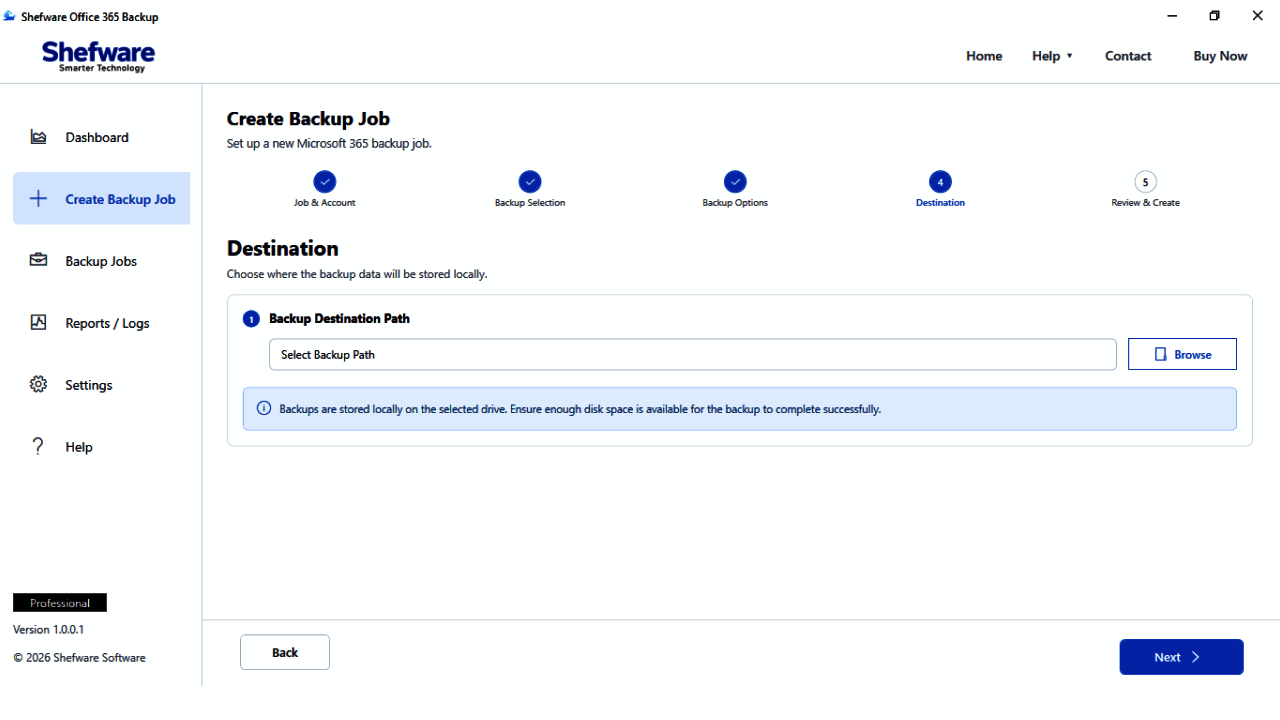Open the Dashboard chart icon
The height and width of the screenshot is (720, 1280).
[x=38, y=137]
